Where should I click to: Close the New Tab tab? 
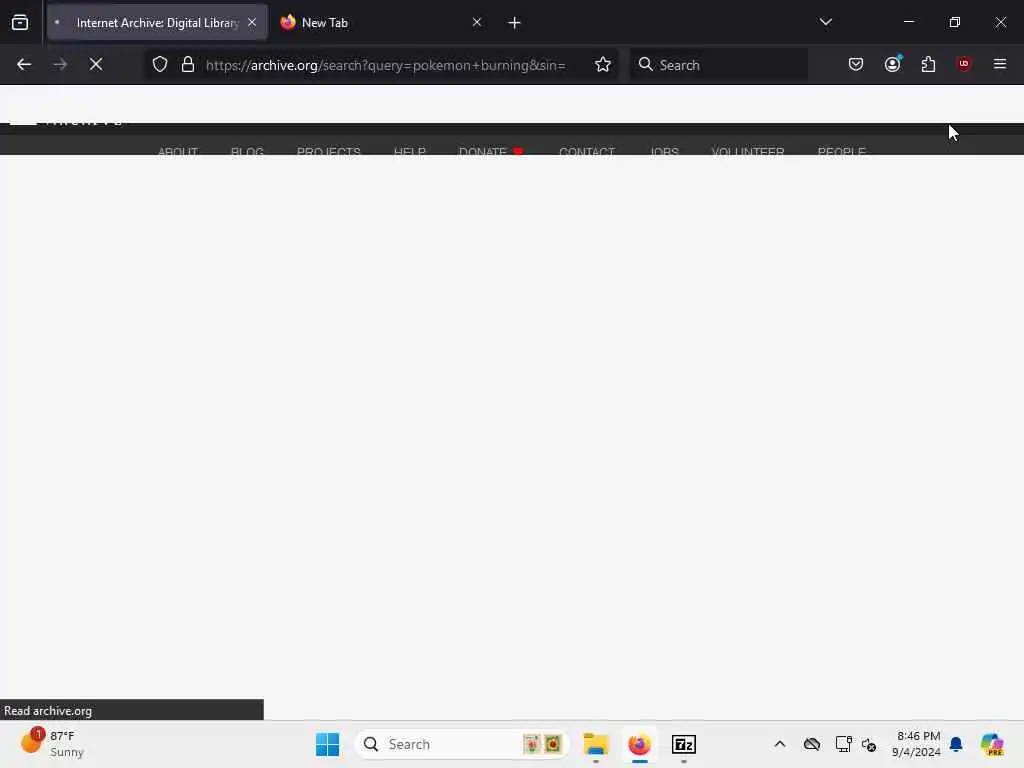tap(477, 22)
